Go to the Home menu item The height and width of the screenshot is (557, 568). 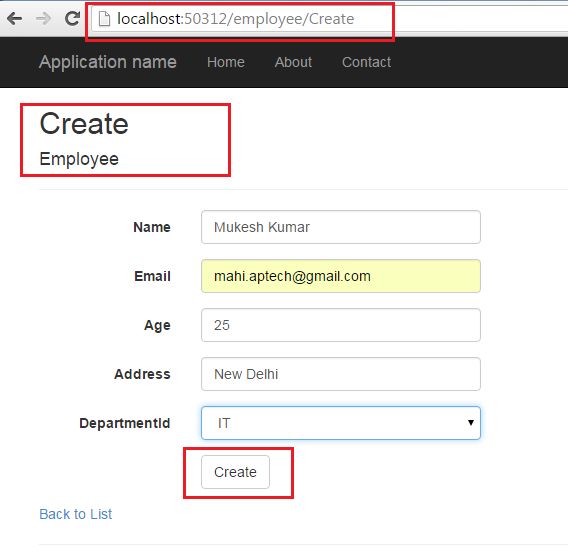[x=226, y=62]
